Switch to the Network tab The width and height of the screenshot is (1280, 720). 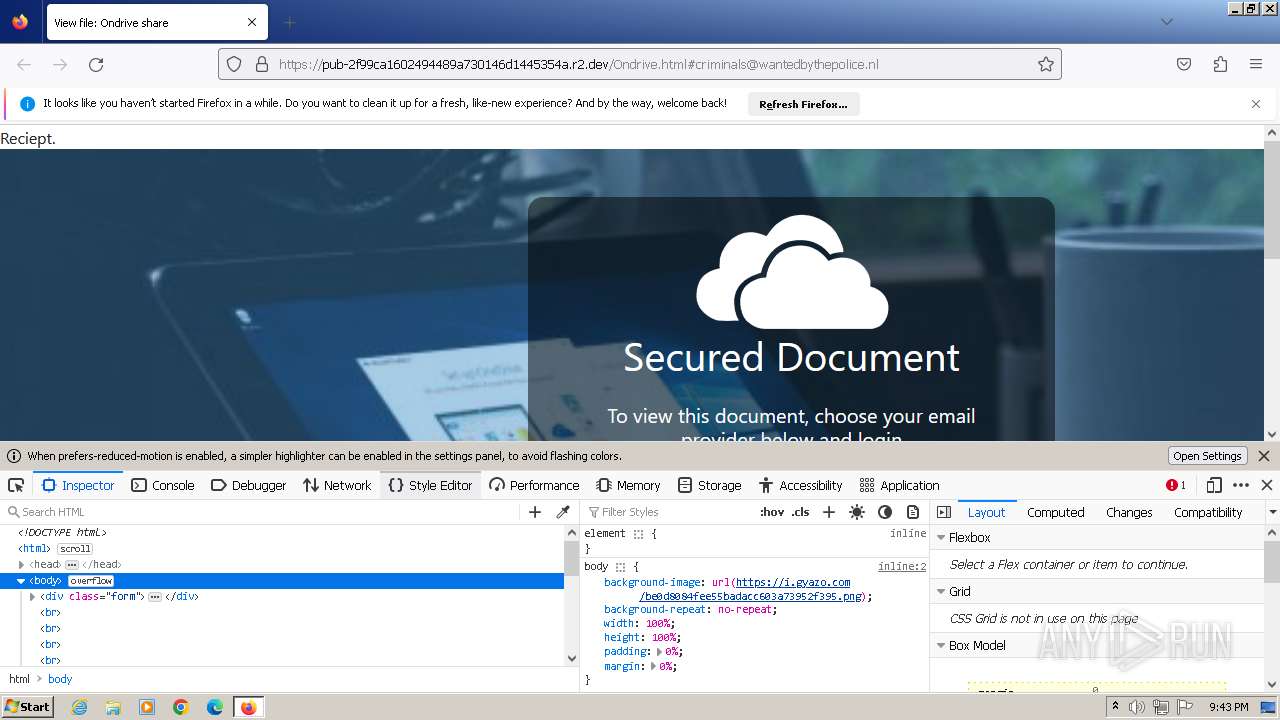point(337,485)
